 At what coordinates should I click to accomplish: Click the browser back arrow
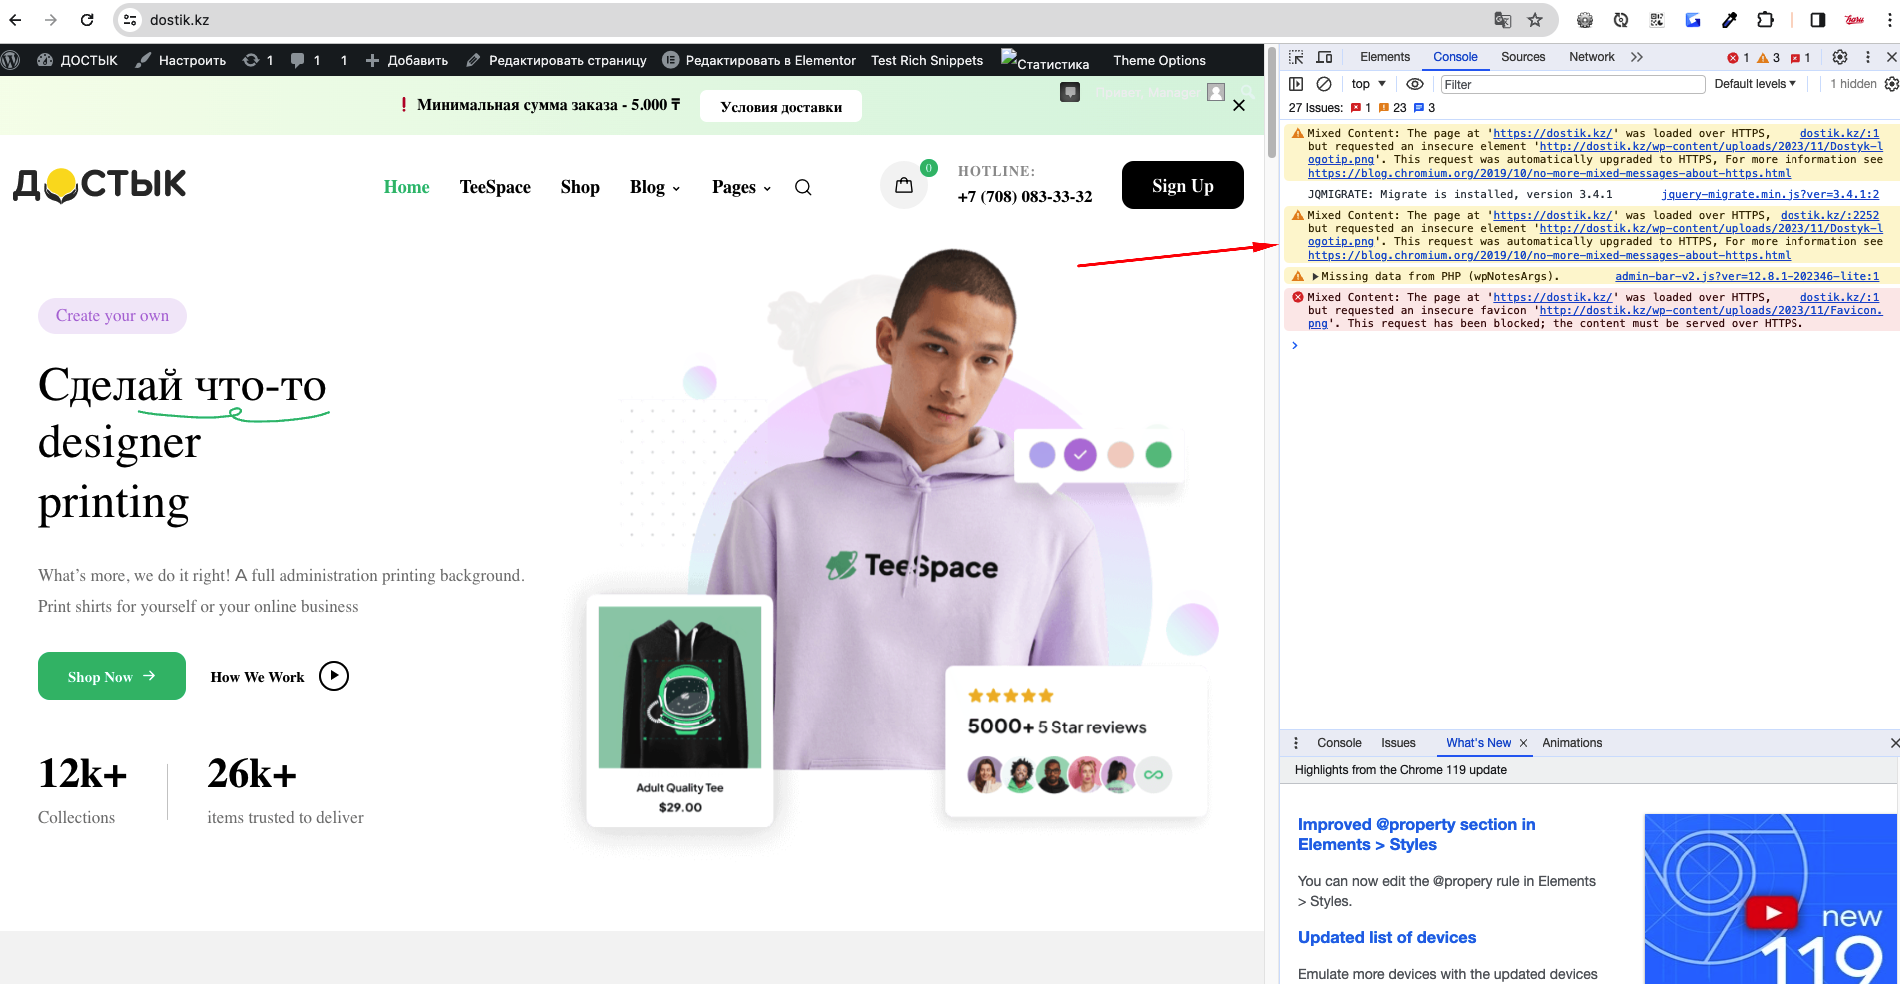tap(15, 20)
